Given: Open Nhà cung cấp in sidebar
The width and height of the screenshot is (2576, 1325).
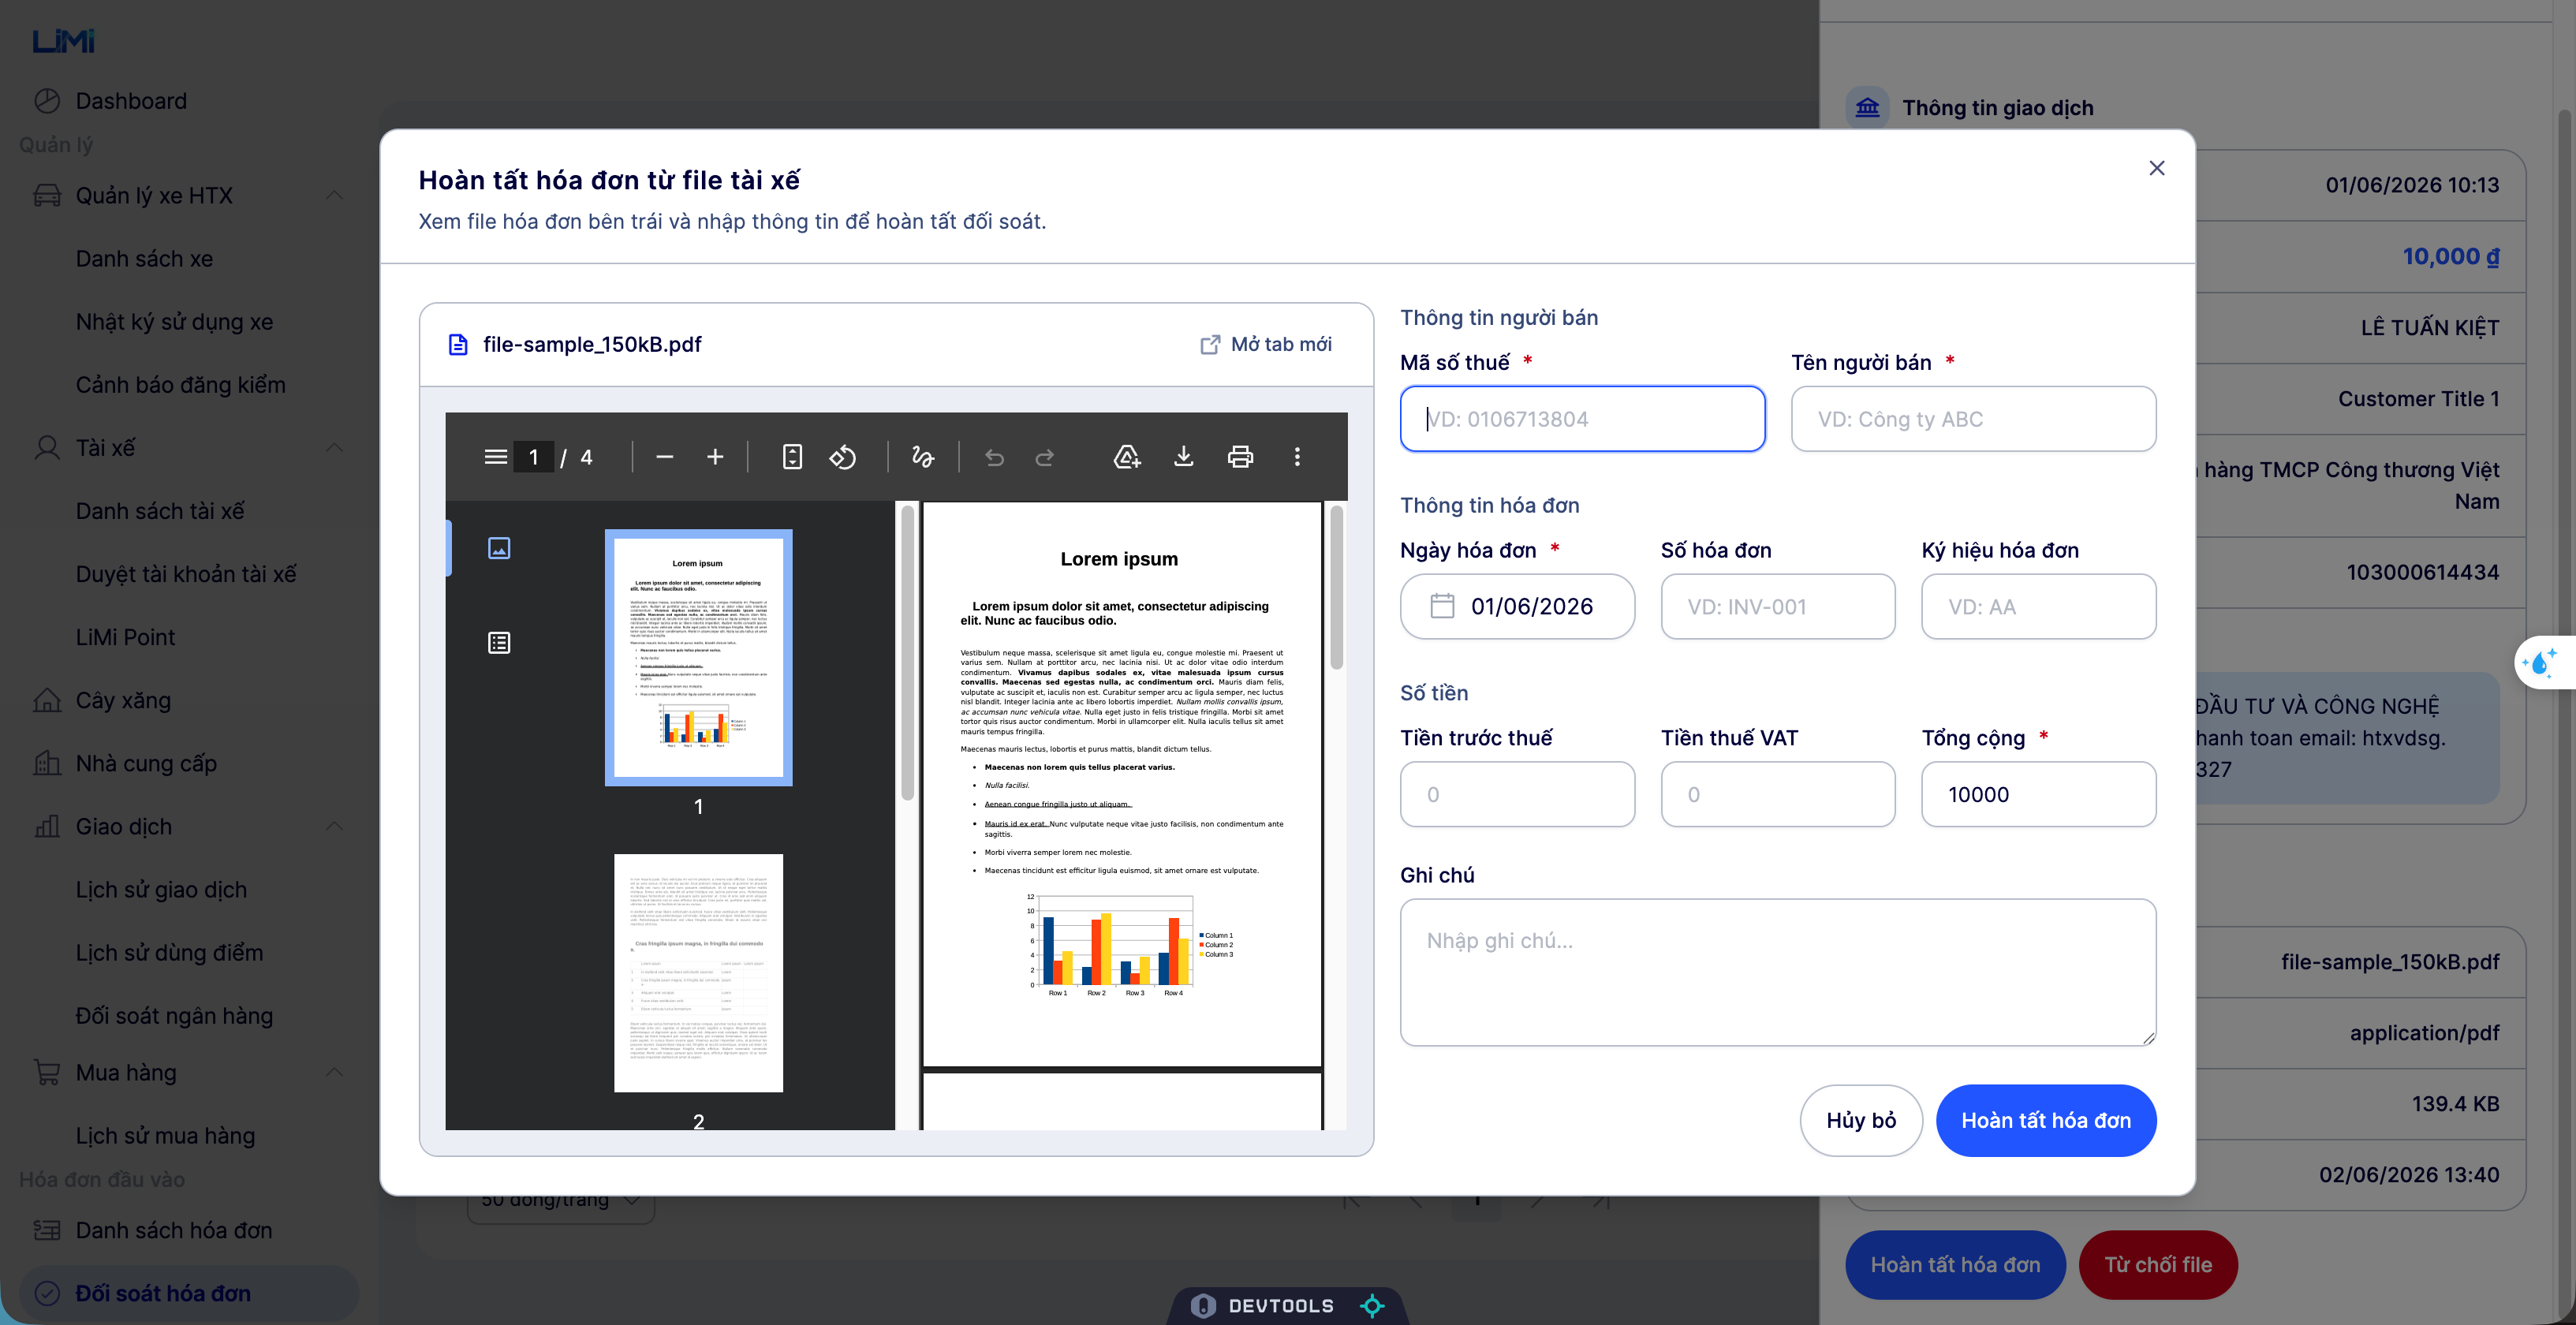Looking at the screenshot, I should point(146,763).
